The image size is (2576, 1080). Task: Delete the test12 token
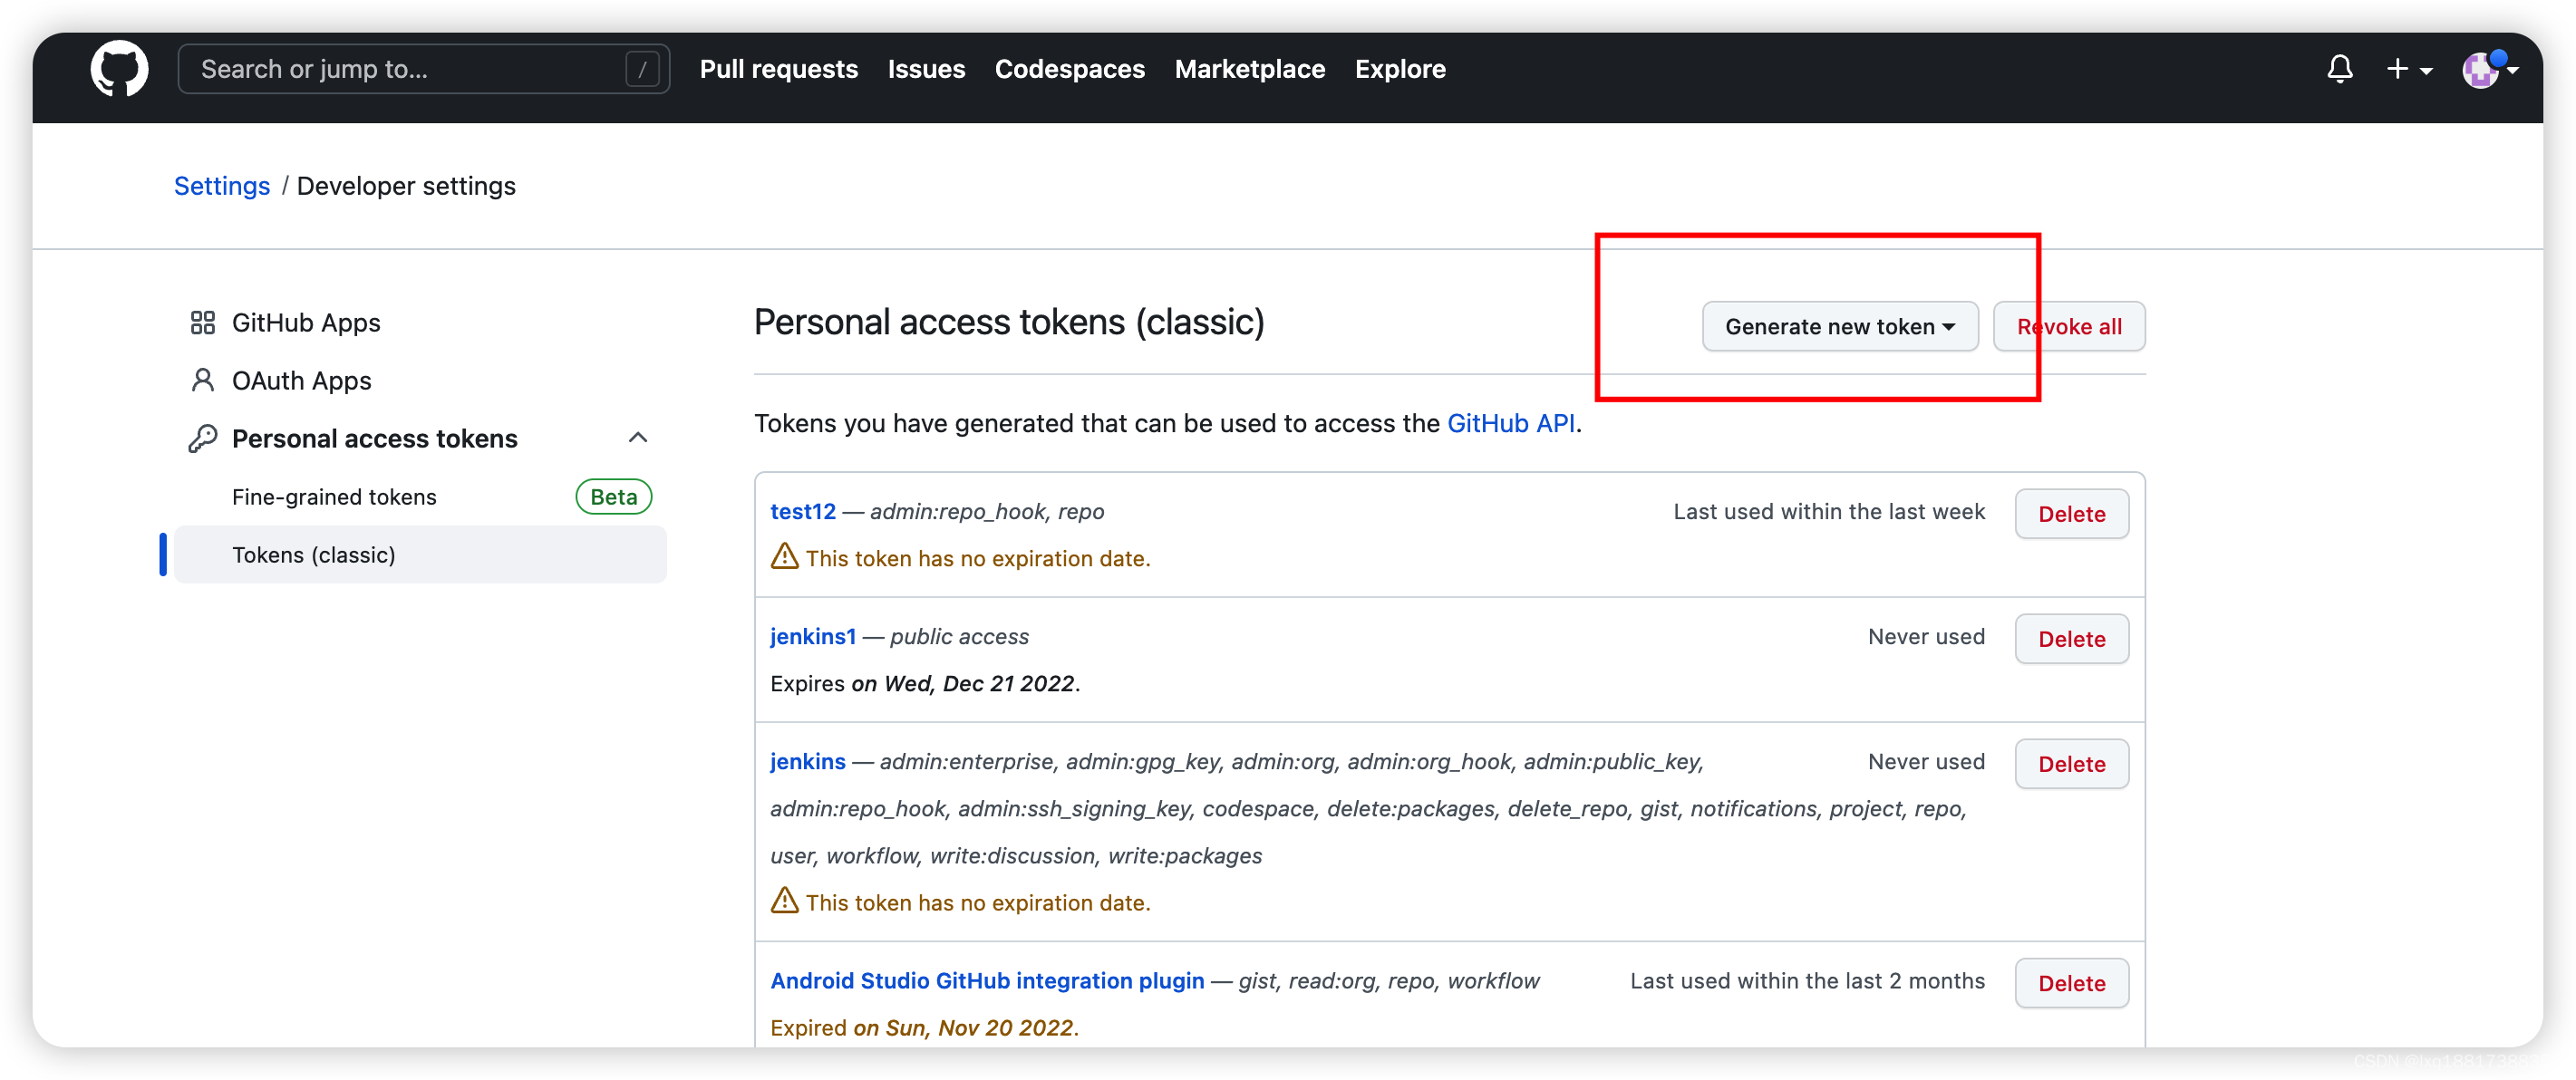tap(2071, 513)
